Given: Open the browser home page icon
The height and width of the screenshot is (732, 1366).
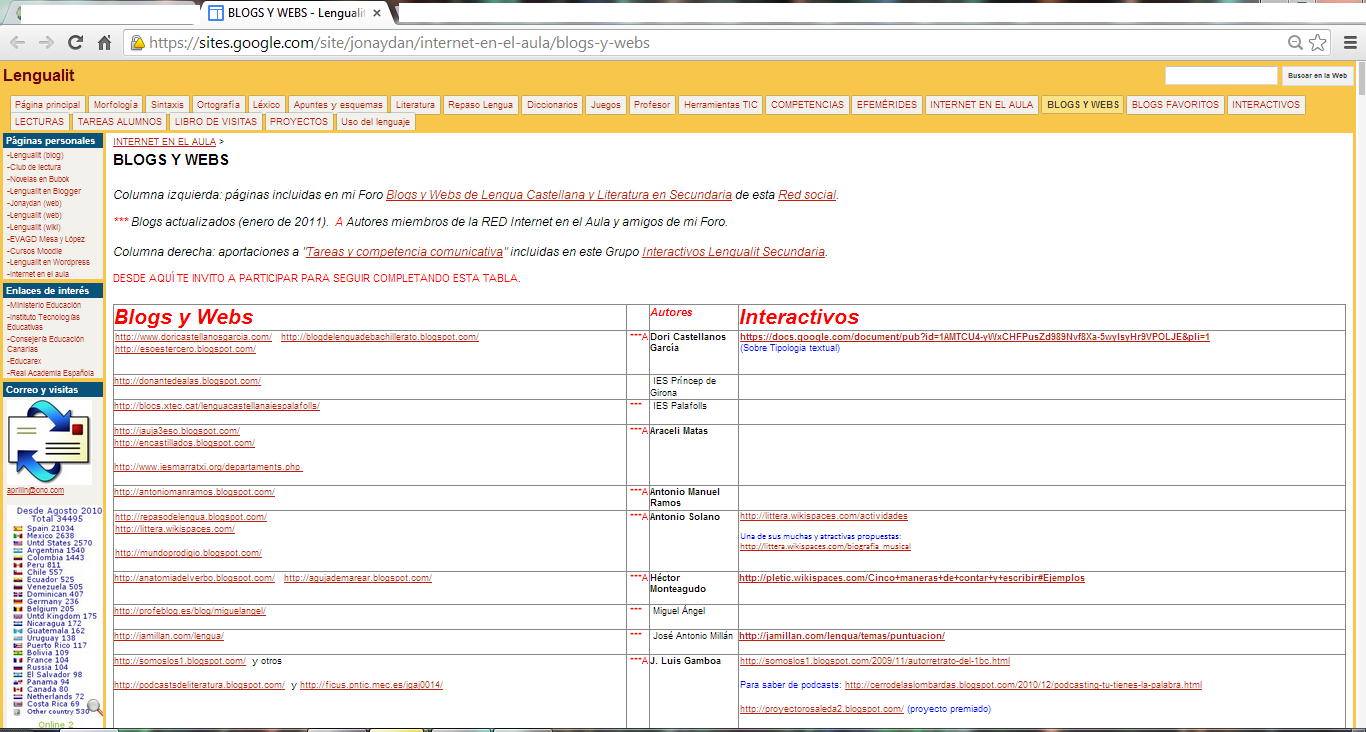Looking at the screenshot, I should click(104, 43).
